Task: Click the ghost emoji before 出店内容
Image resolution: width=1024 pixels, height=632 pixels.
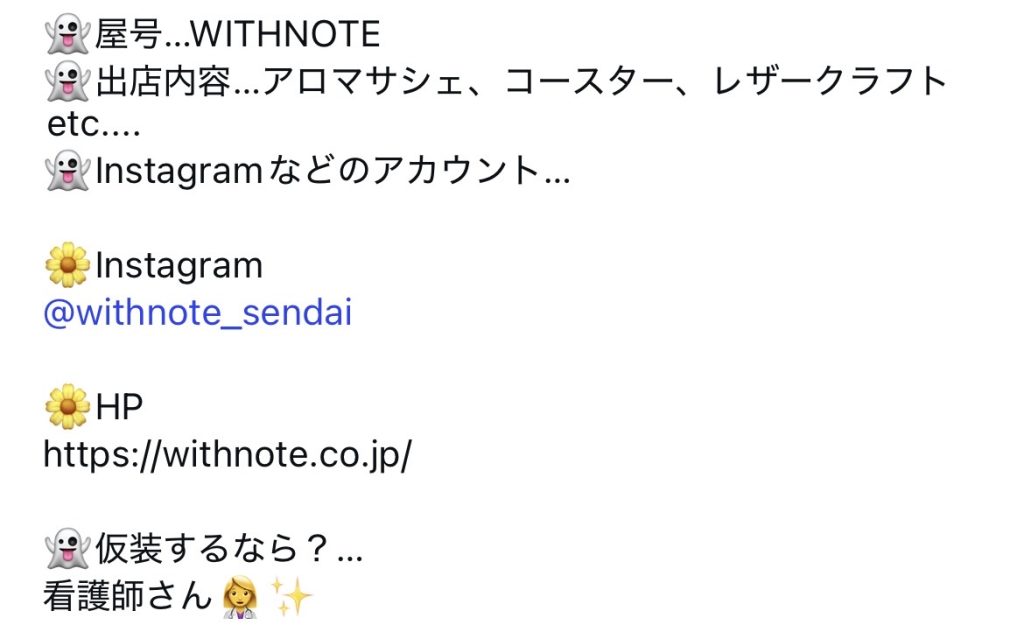Action: pos(68,81)
